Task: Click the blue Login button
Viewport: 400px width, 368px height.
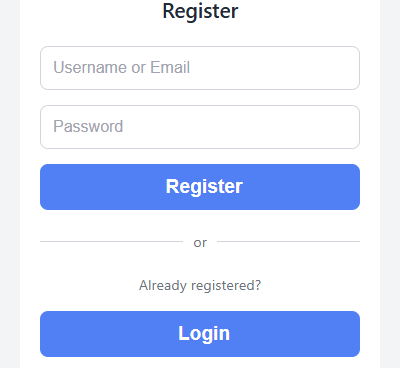Action: [200, 334]
